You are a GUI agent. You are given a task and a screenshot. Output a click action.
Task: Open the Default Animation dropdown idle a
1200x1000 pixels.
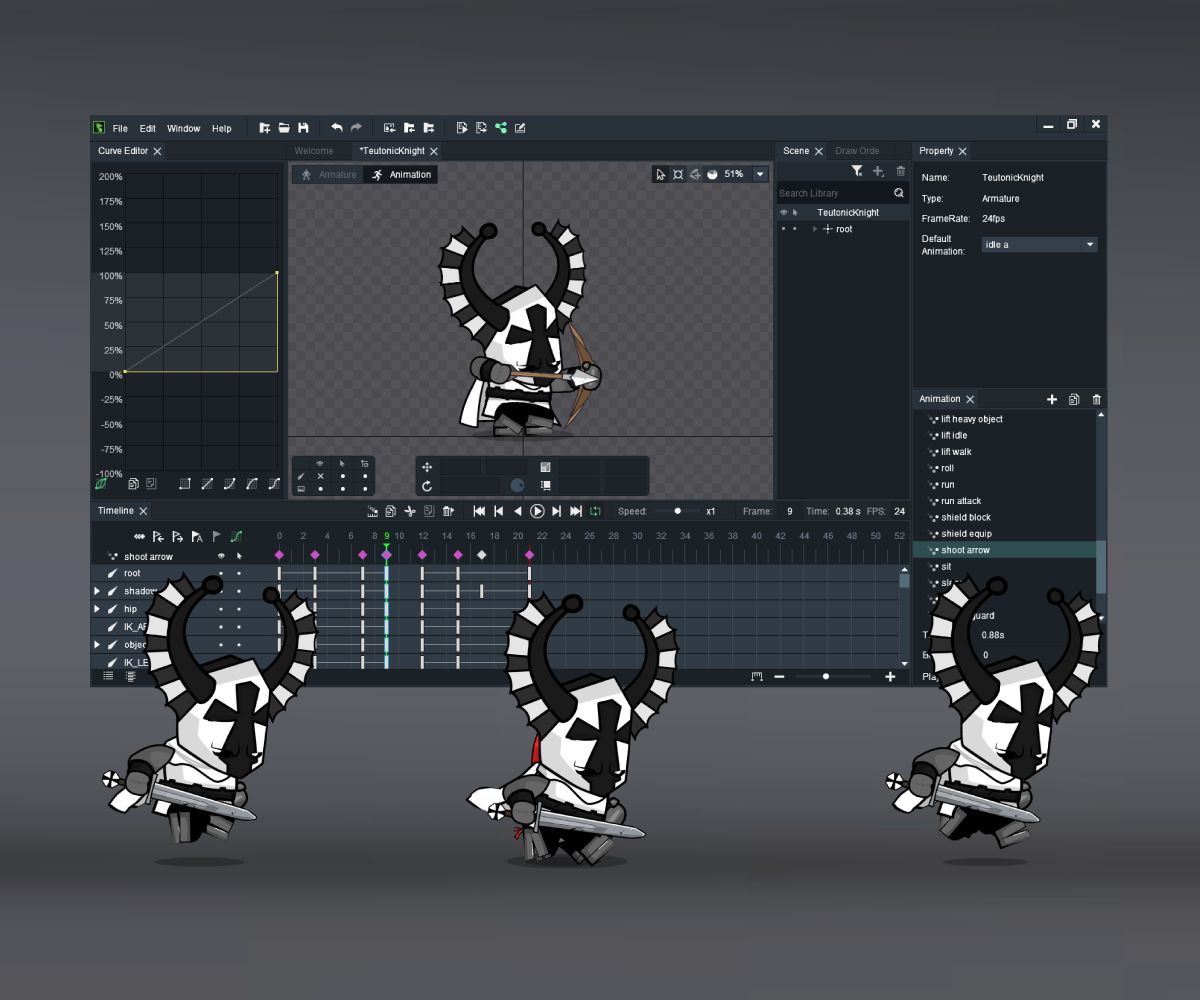point(1039,245)
